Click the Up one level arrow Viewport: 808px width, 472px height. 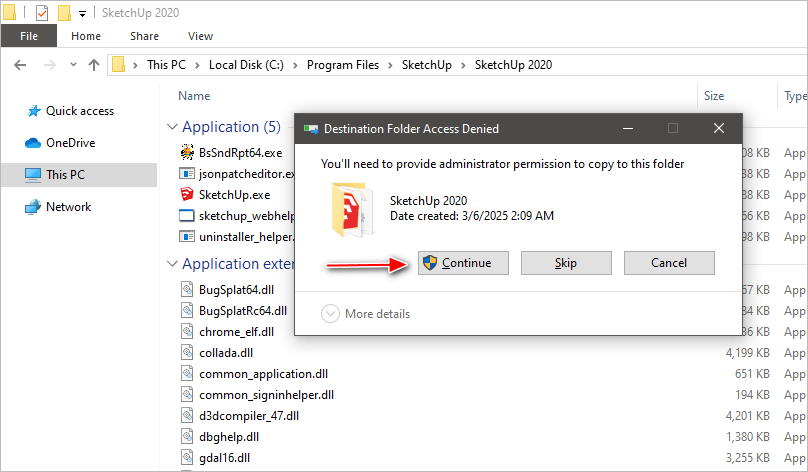coord(94,65)
